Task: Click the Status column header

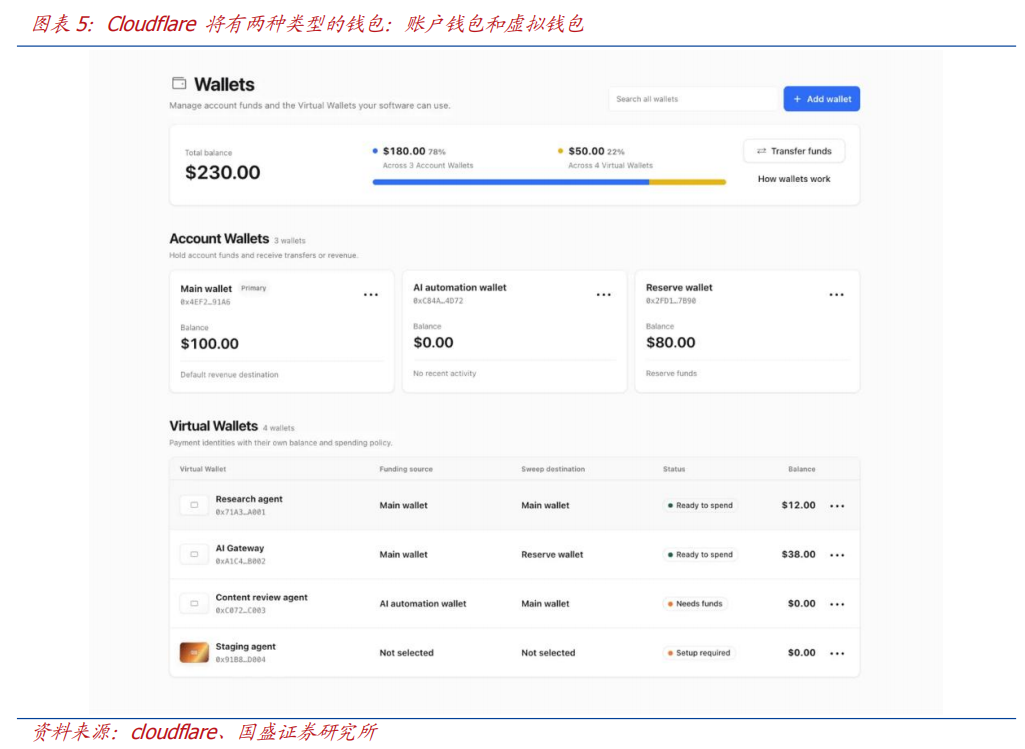Action: [x=674, y=469]
